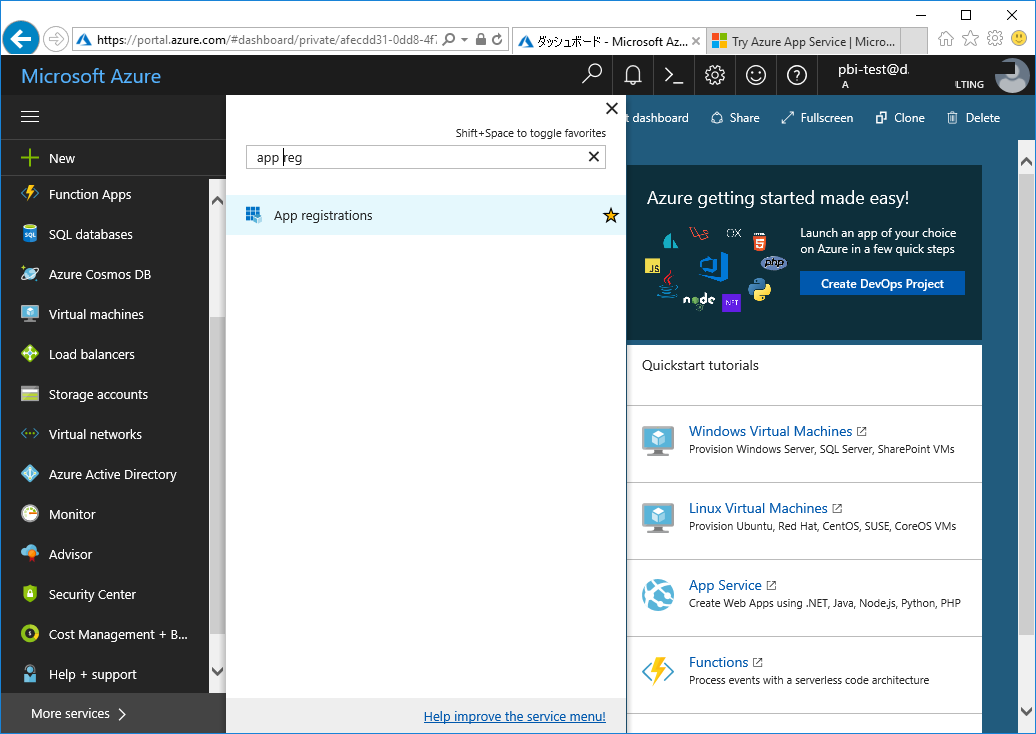Click the user avatar picture
This screenshot has height=734, width=1036.
1011,75
